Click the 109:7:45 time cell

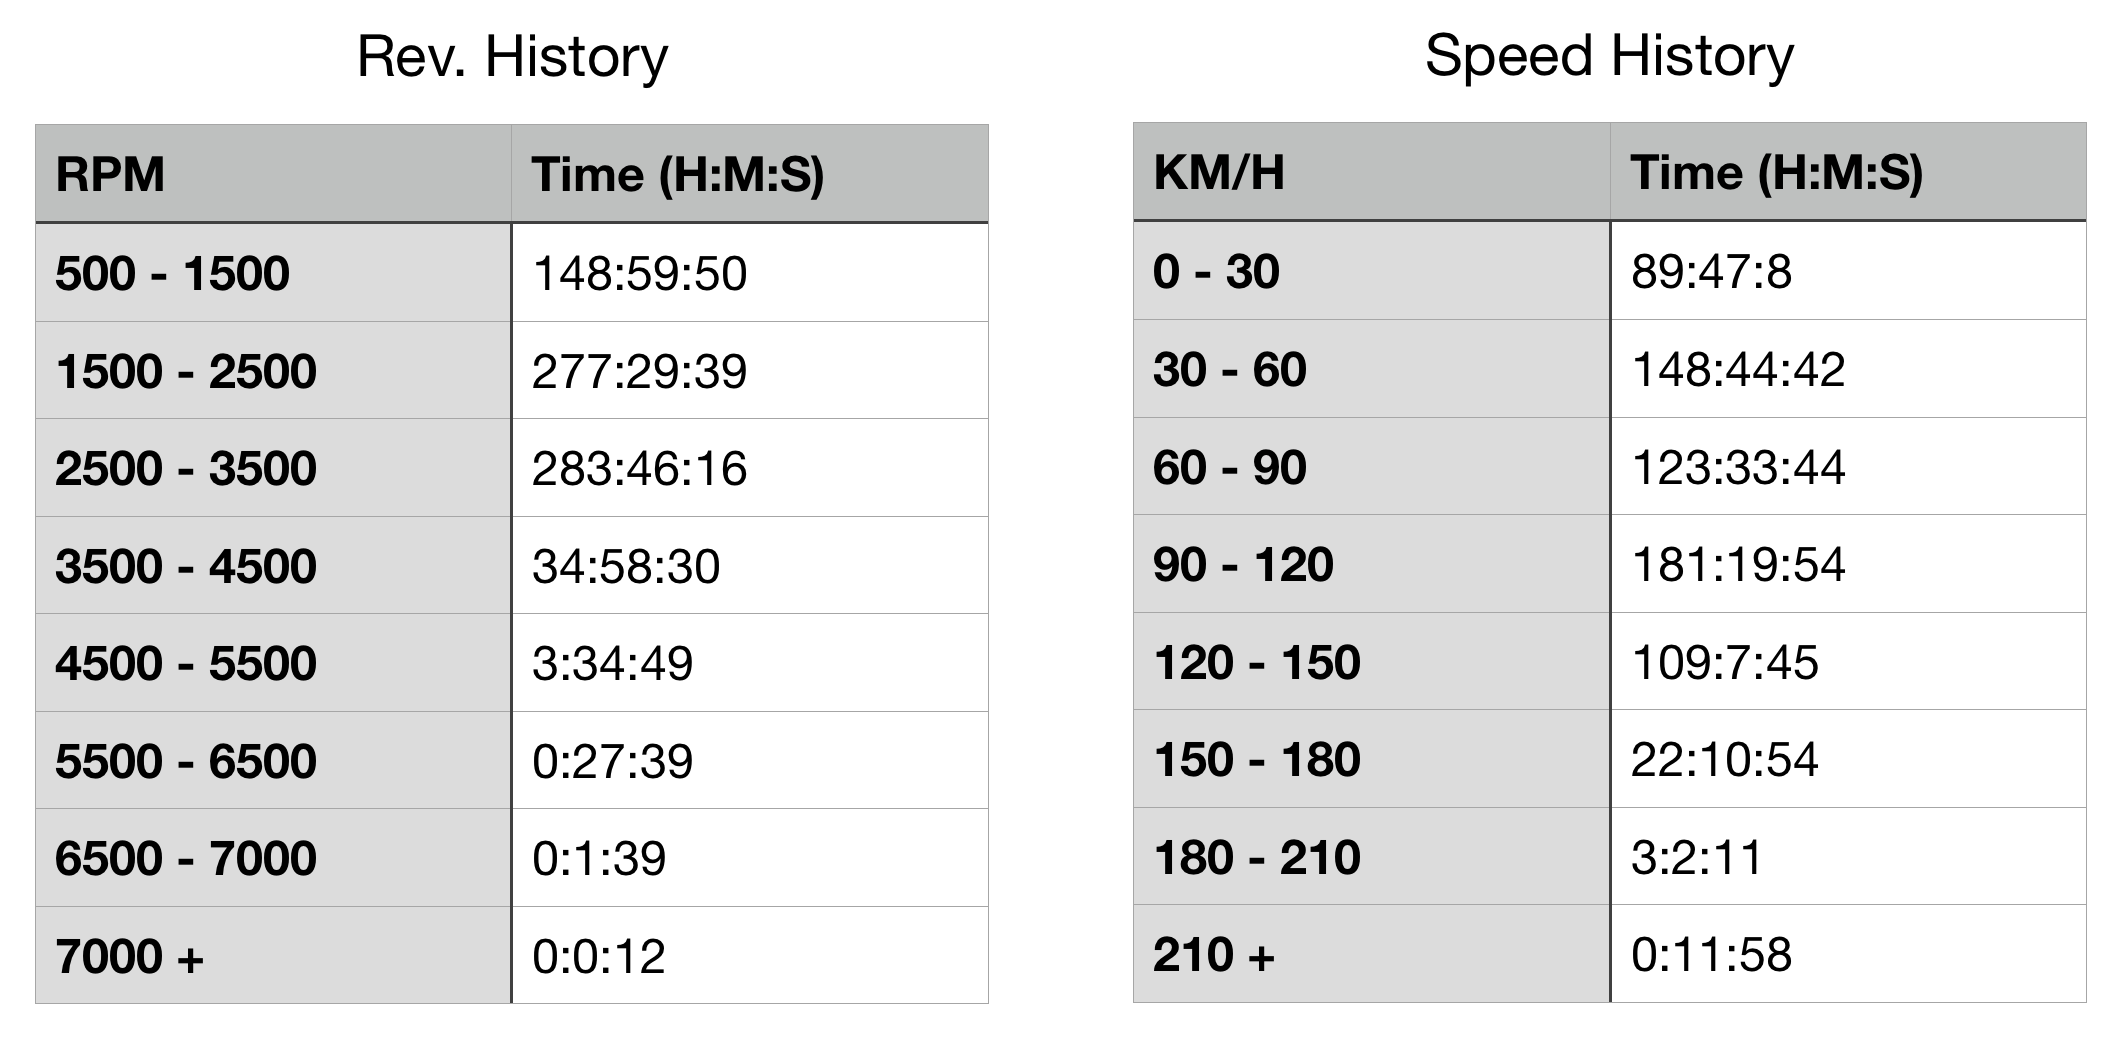click(1724, 662)
